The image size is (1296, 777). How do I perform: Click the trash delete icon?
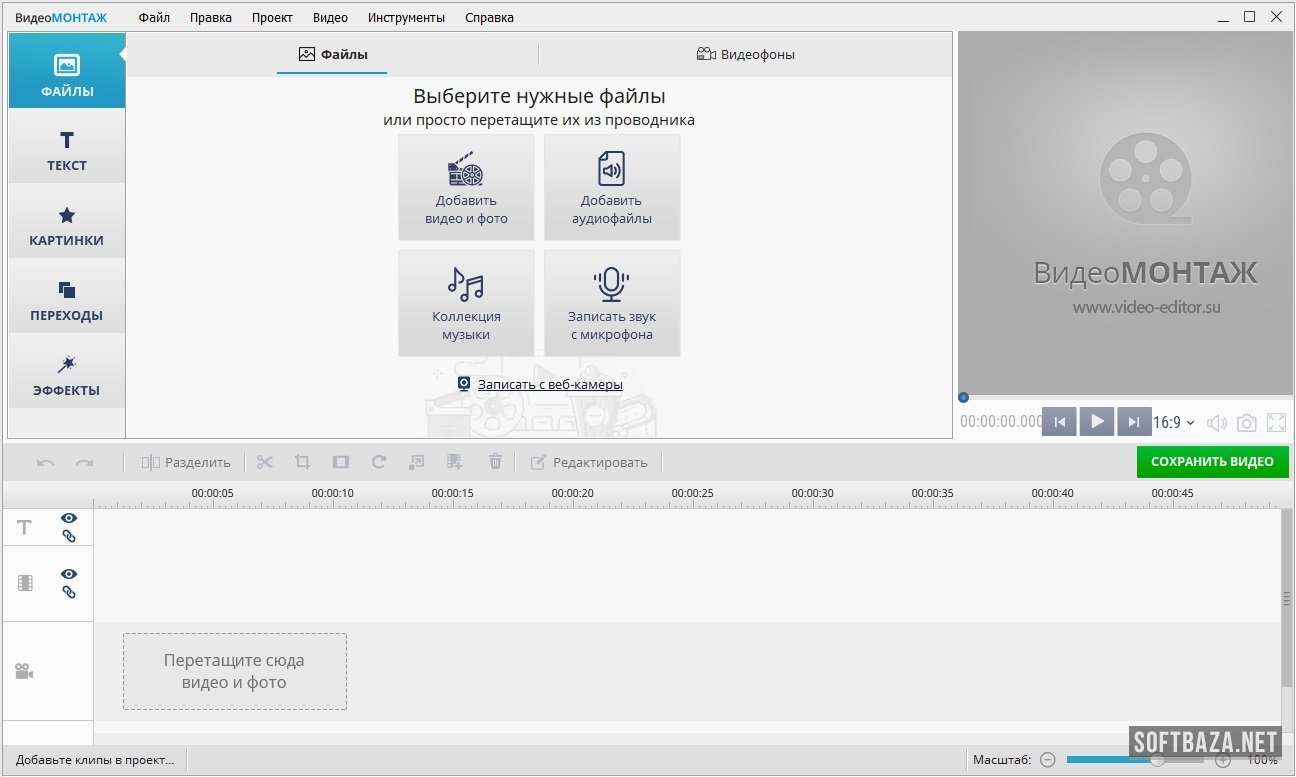pos(495,462)
